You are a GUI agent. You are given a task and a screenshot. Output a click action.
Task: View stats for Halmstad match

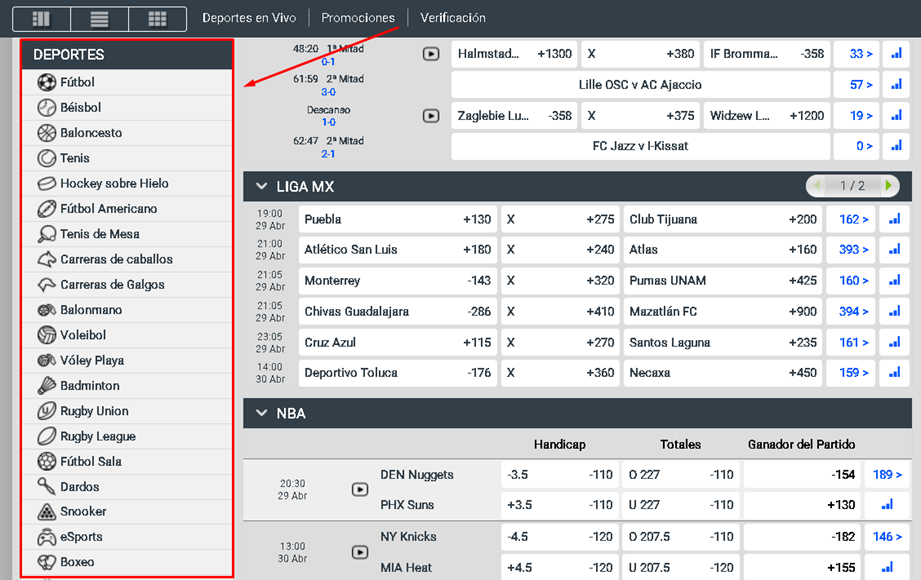click(x=896, y=54)
